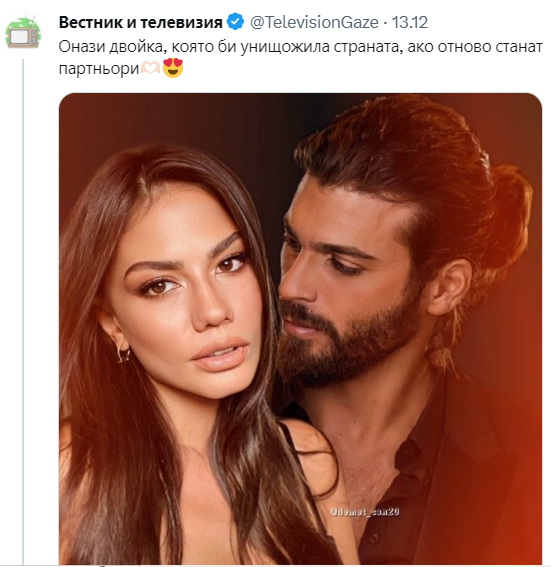Click the blue verified checkmark badge
Screen dimensions: 551x567
coord(235,22)
